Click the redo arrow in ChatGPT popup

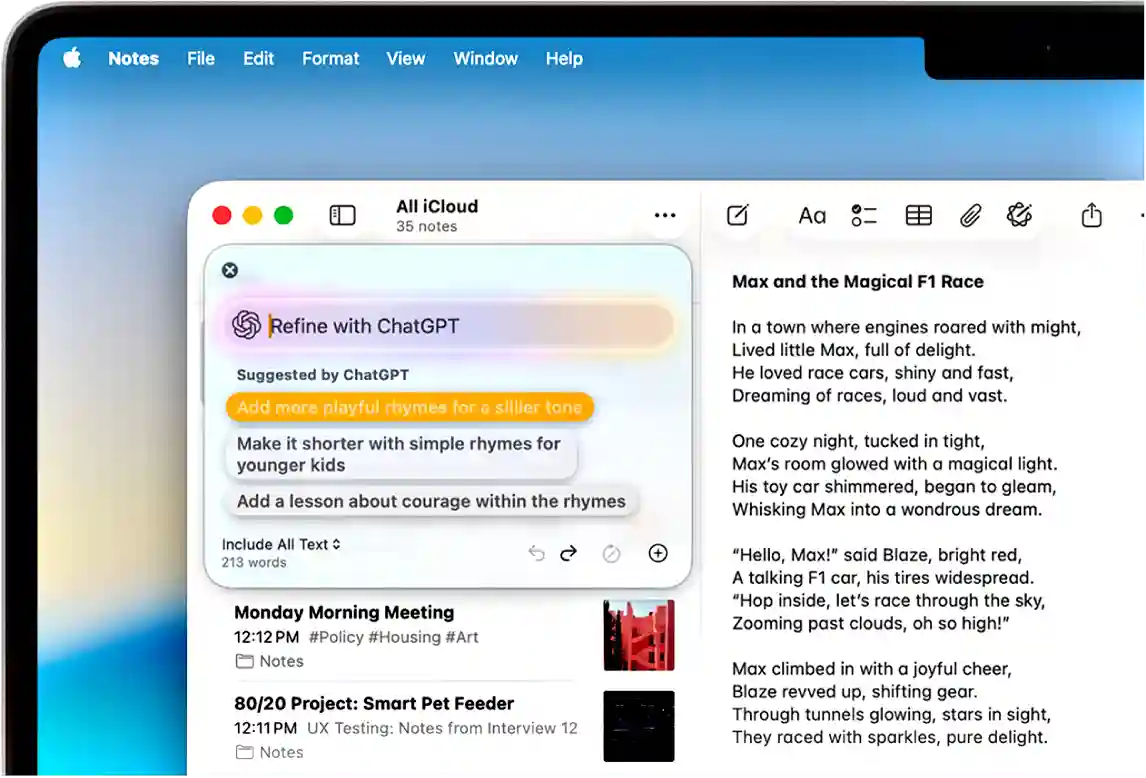569,554
